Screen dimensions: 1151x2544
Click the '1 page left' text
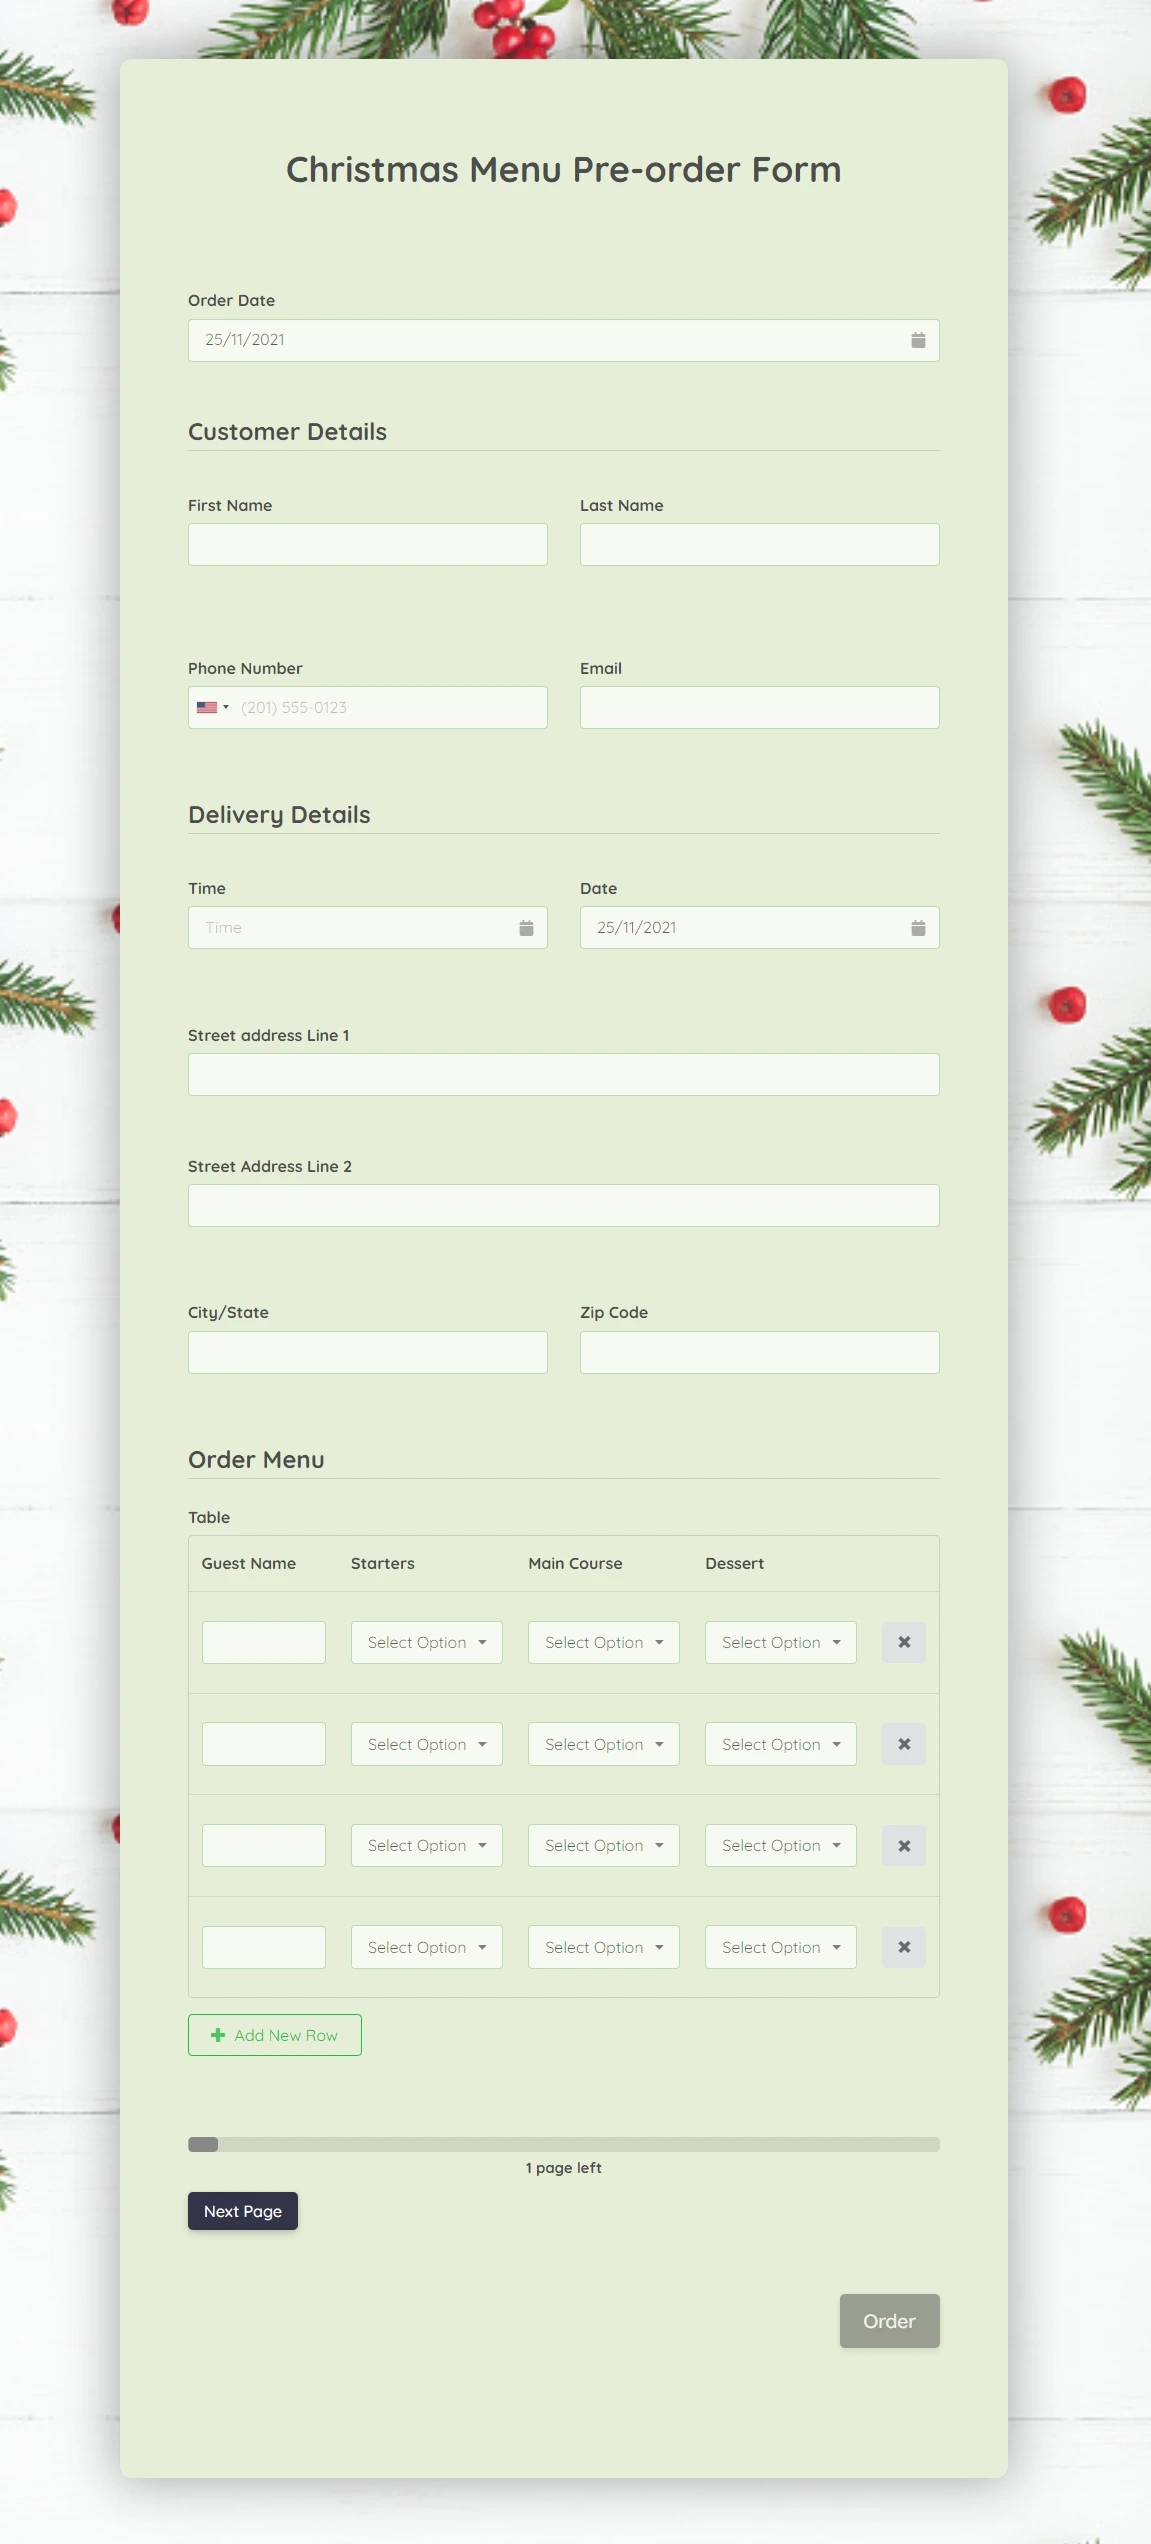(564, 2167)
